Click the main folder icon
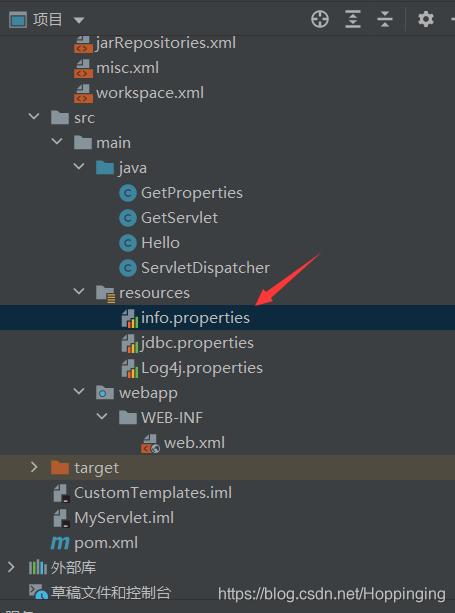Image resolution: width=455 pixels, height=613 pixels. (x=83, y=143)
